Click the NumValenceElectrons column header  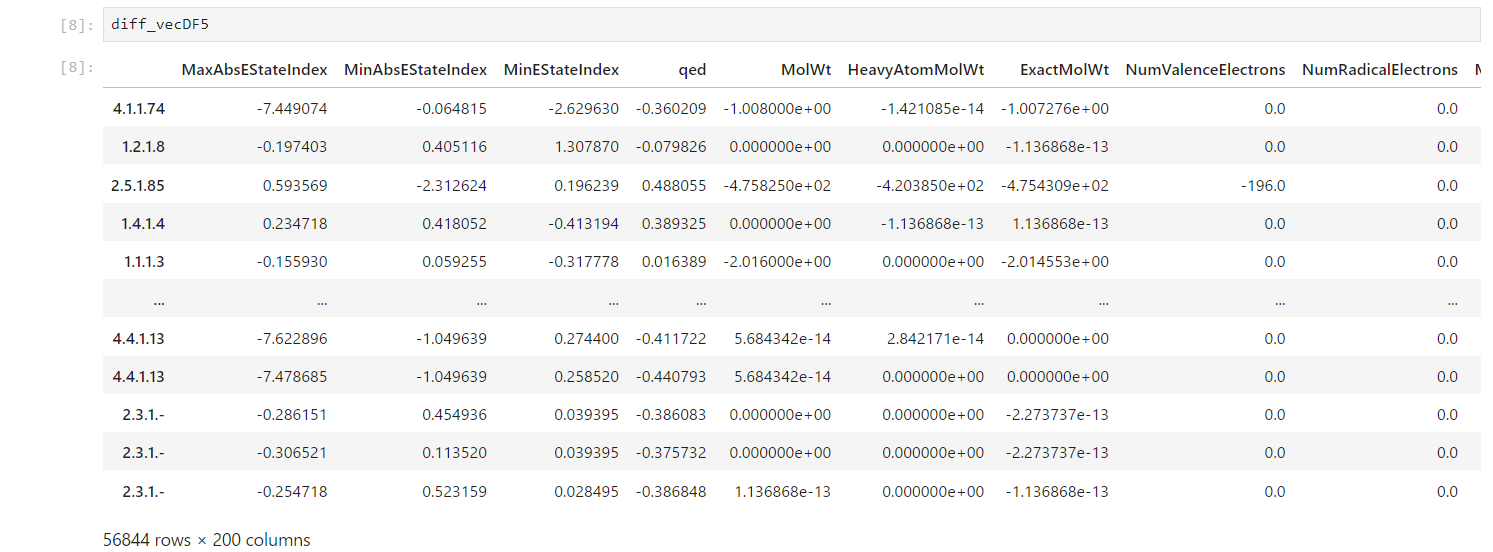pyautogui.click(x=1205, y=70)
